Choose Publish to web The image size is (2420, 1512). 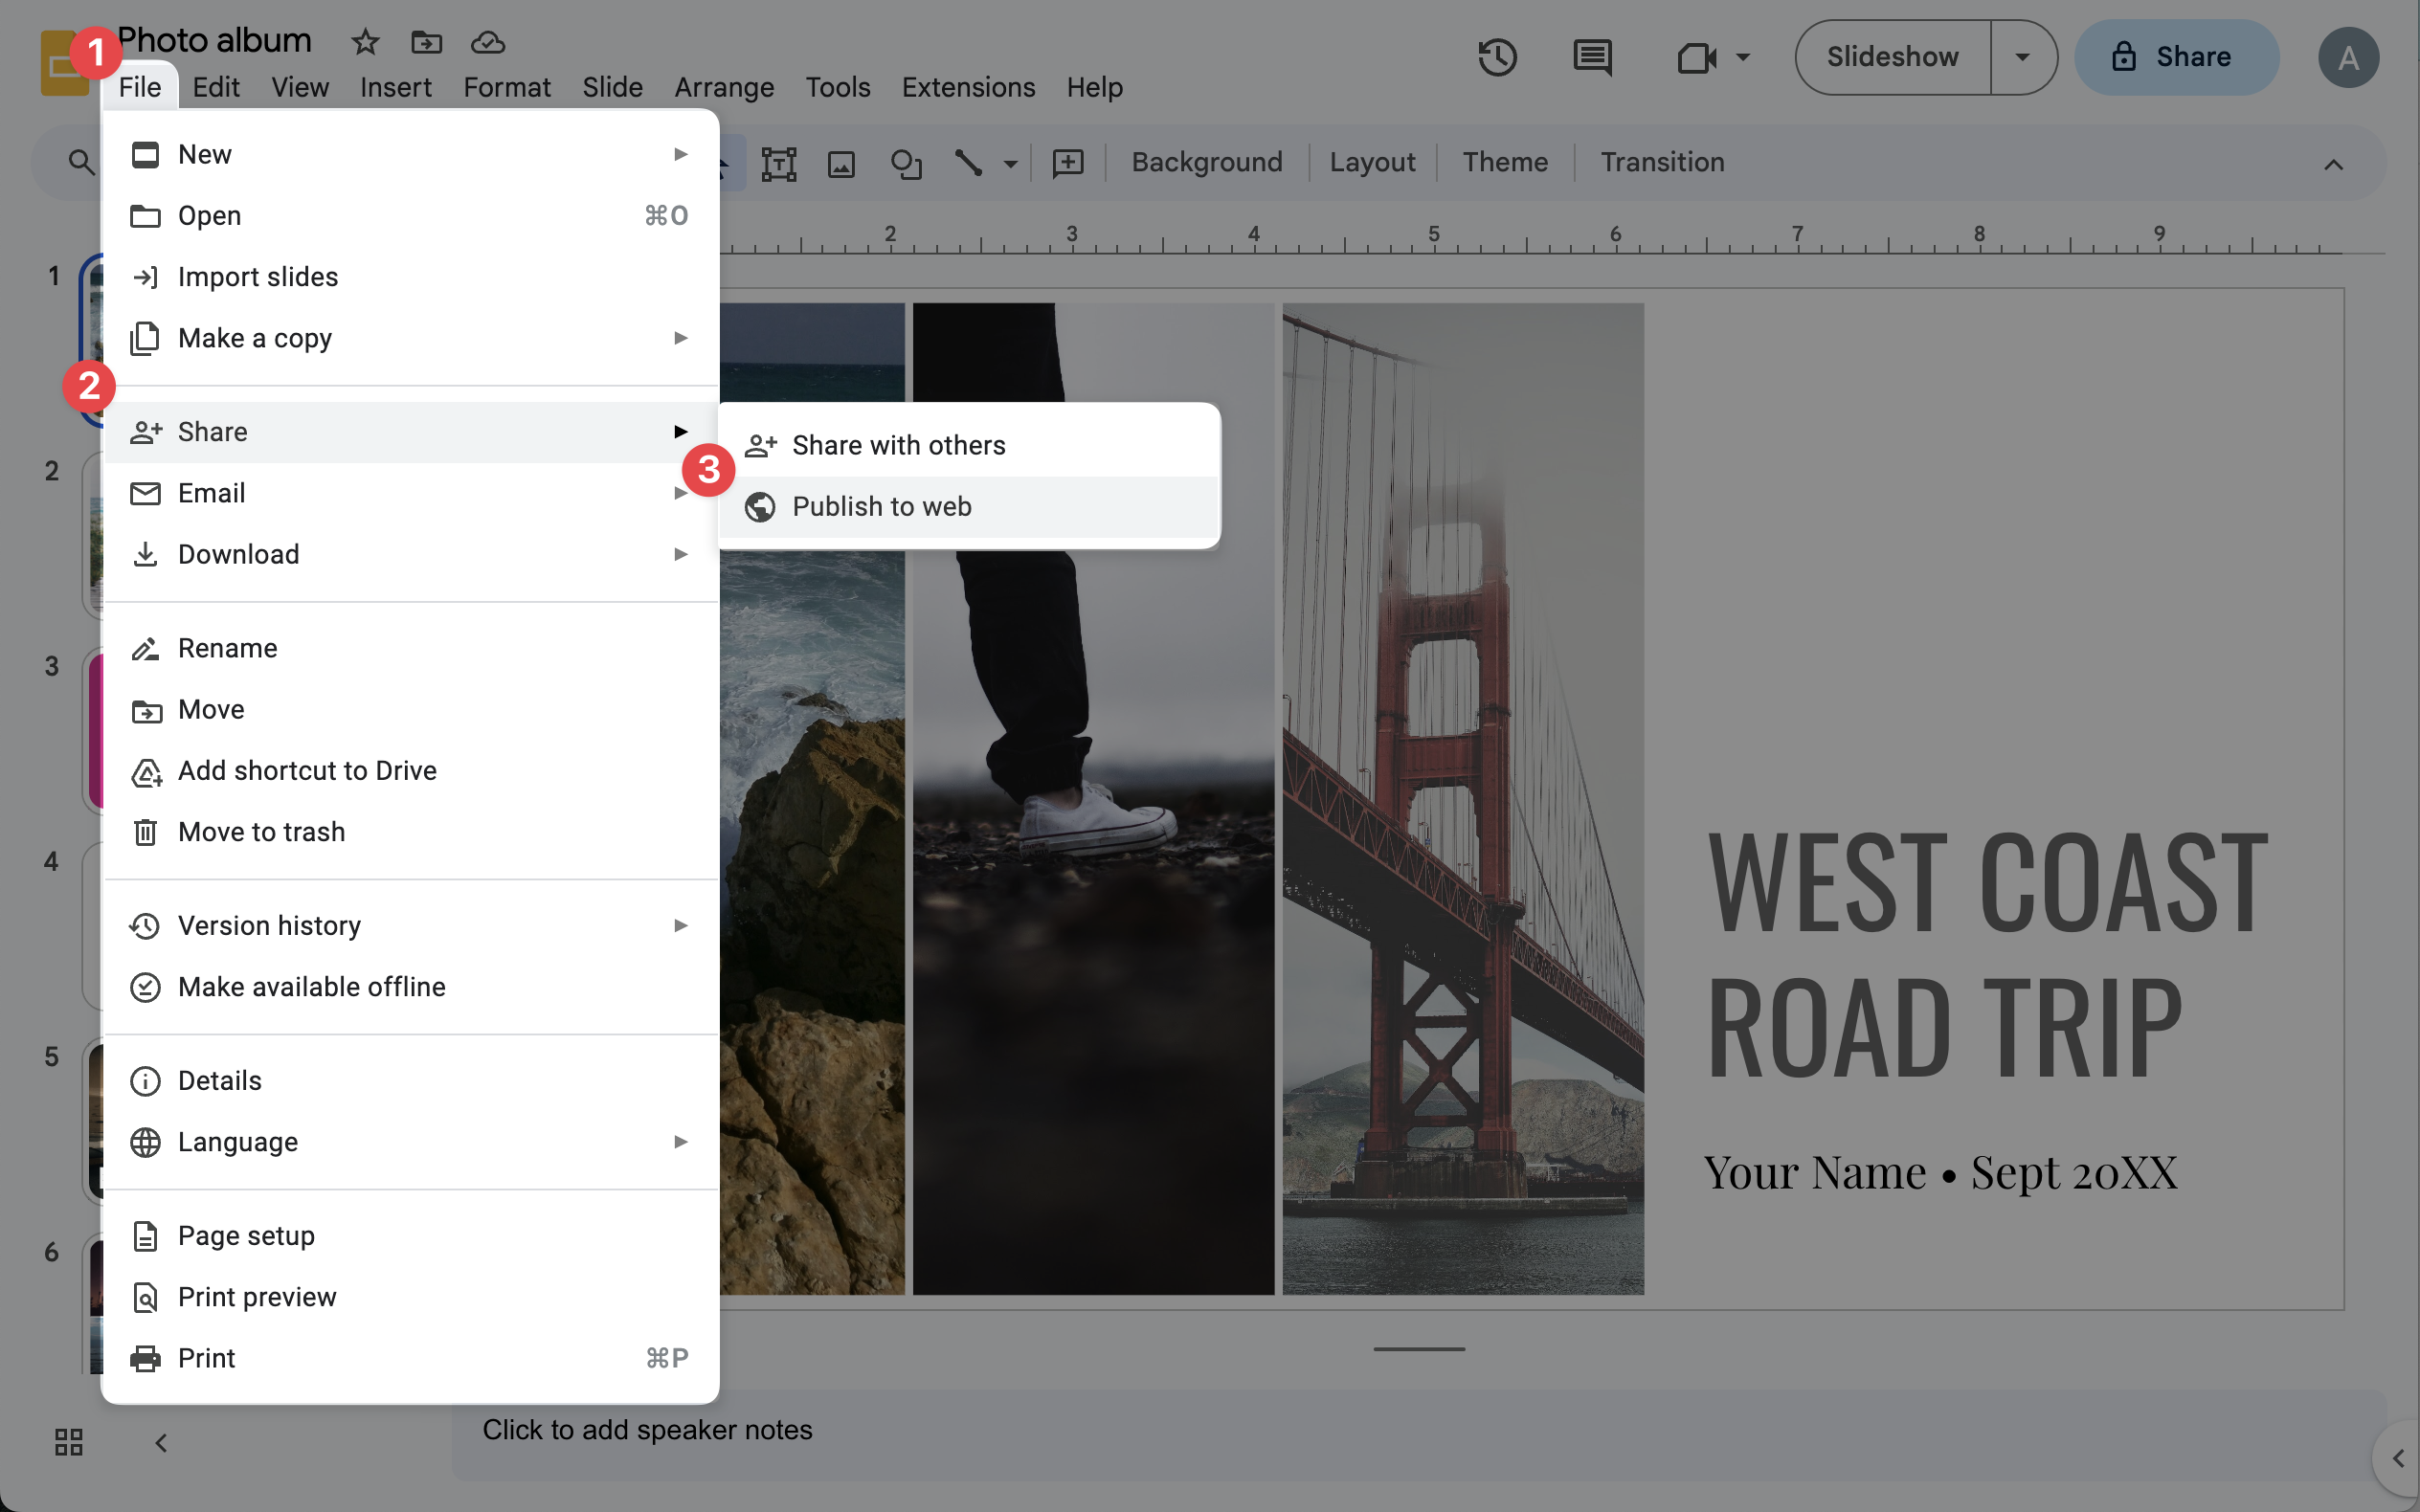[x=881, y=507]
